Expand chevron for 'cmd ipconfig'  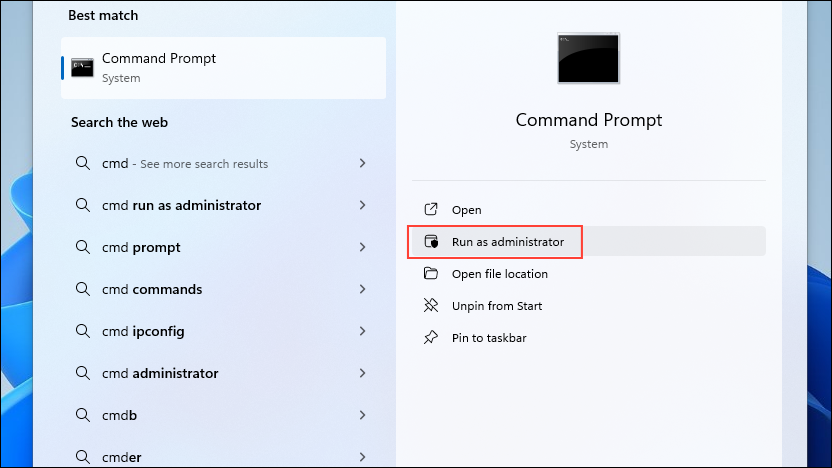click(362, 331)
